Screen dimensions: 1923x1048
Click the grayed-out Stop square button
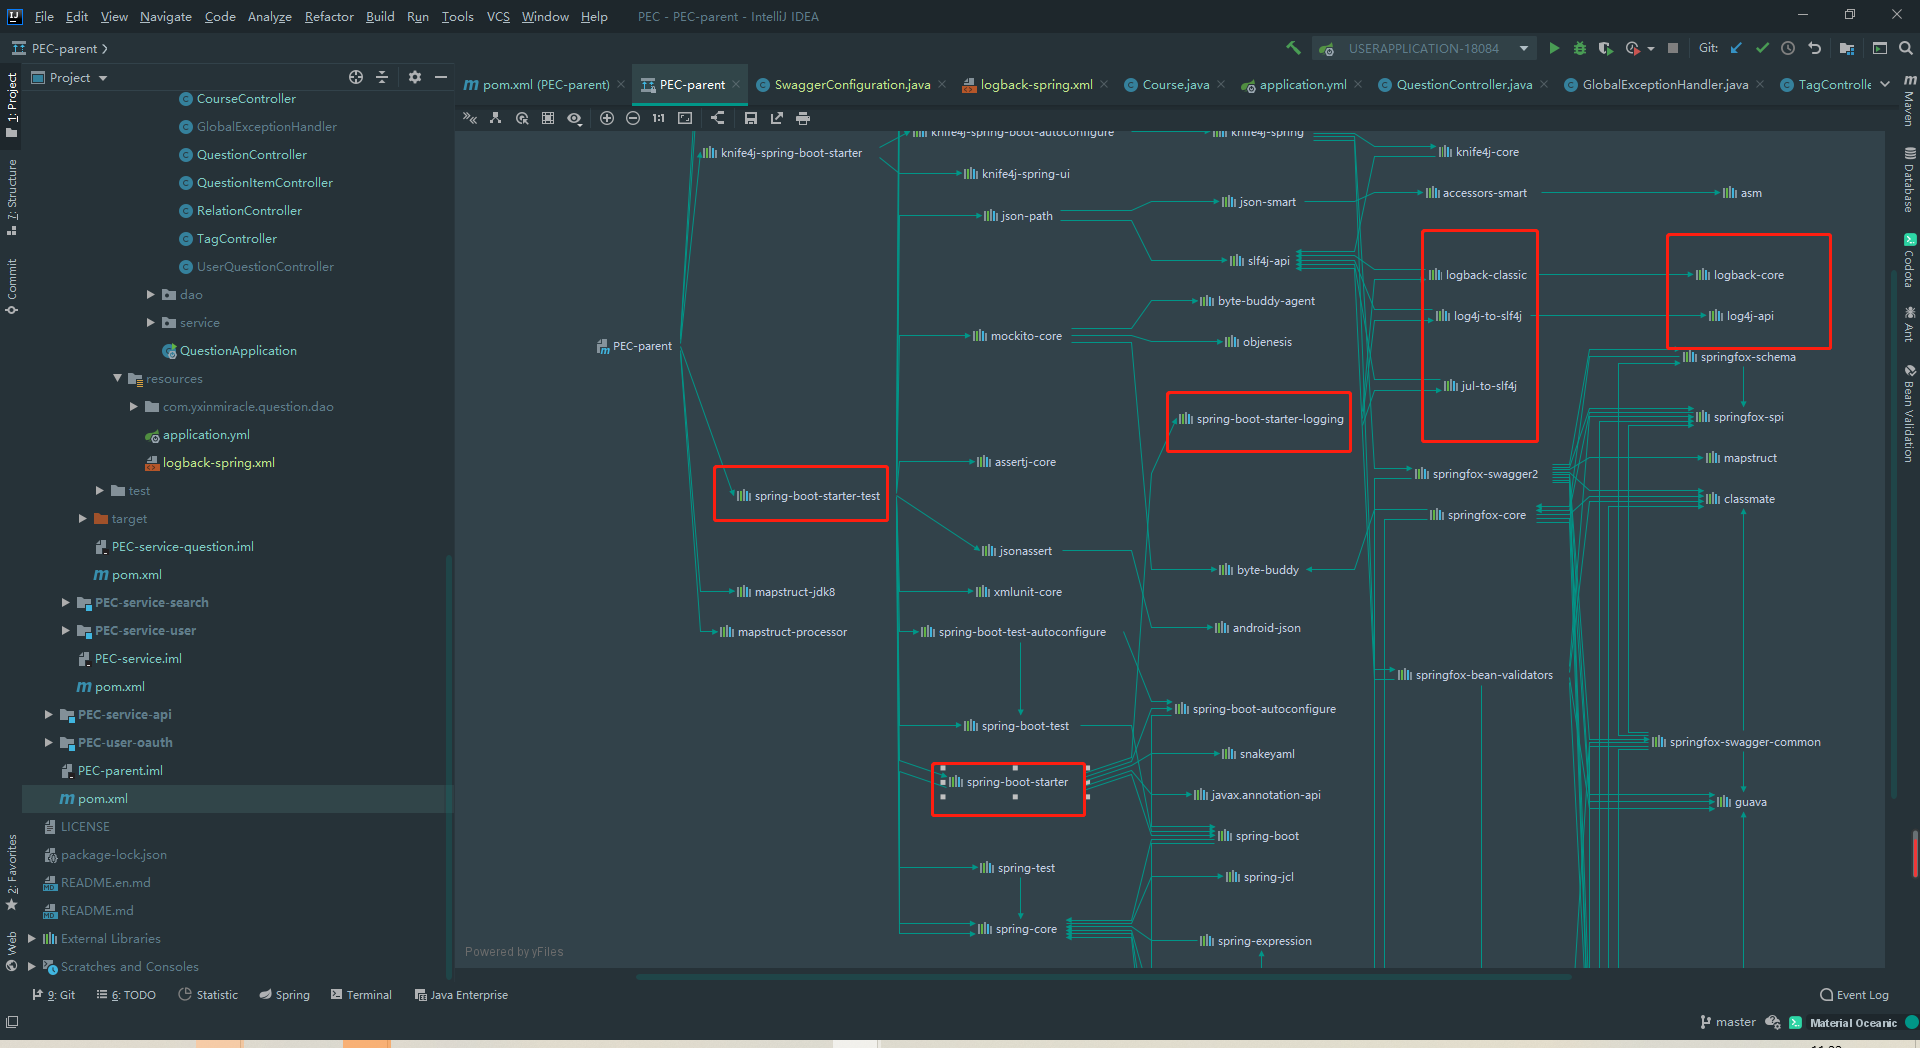pyautogui.click(x=1673, y=48)
